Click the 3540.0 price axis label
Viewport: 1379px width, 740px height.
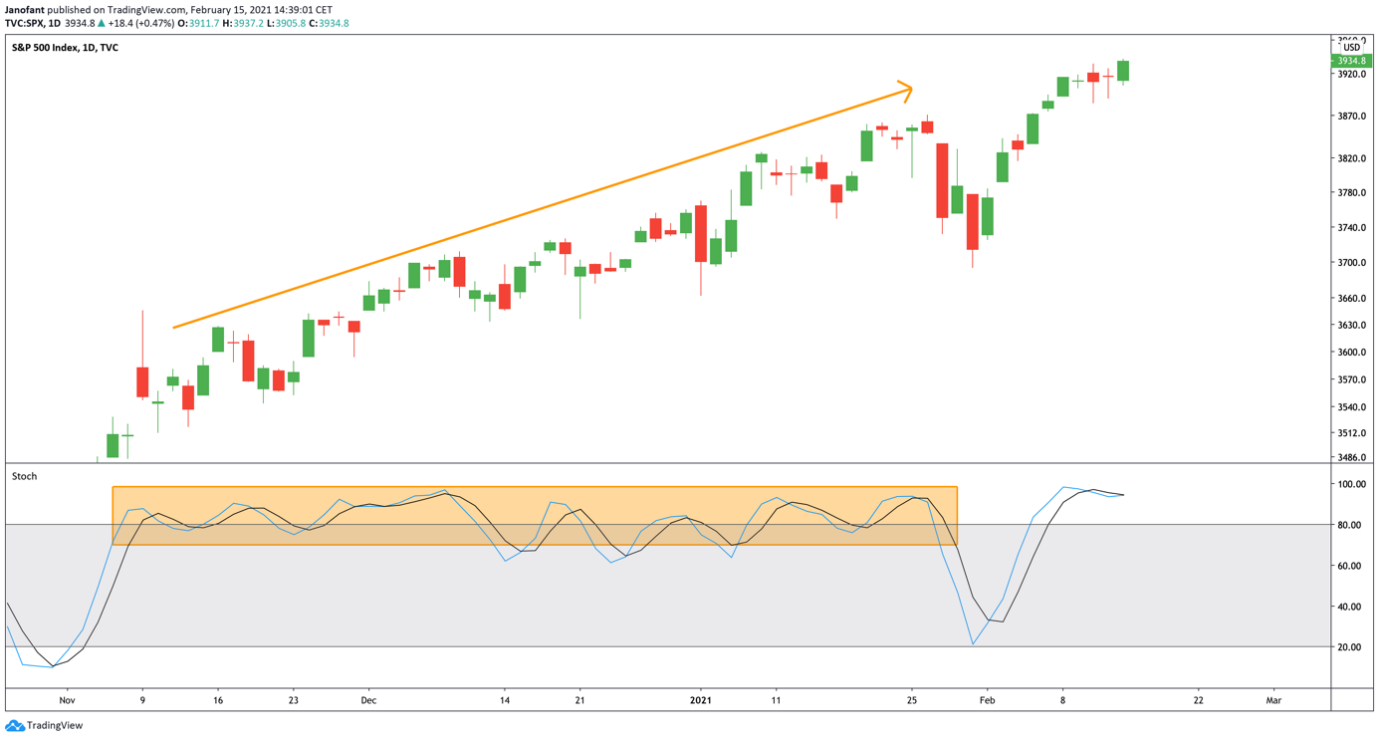tap(1351, 408)
